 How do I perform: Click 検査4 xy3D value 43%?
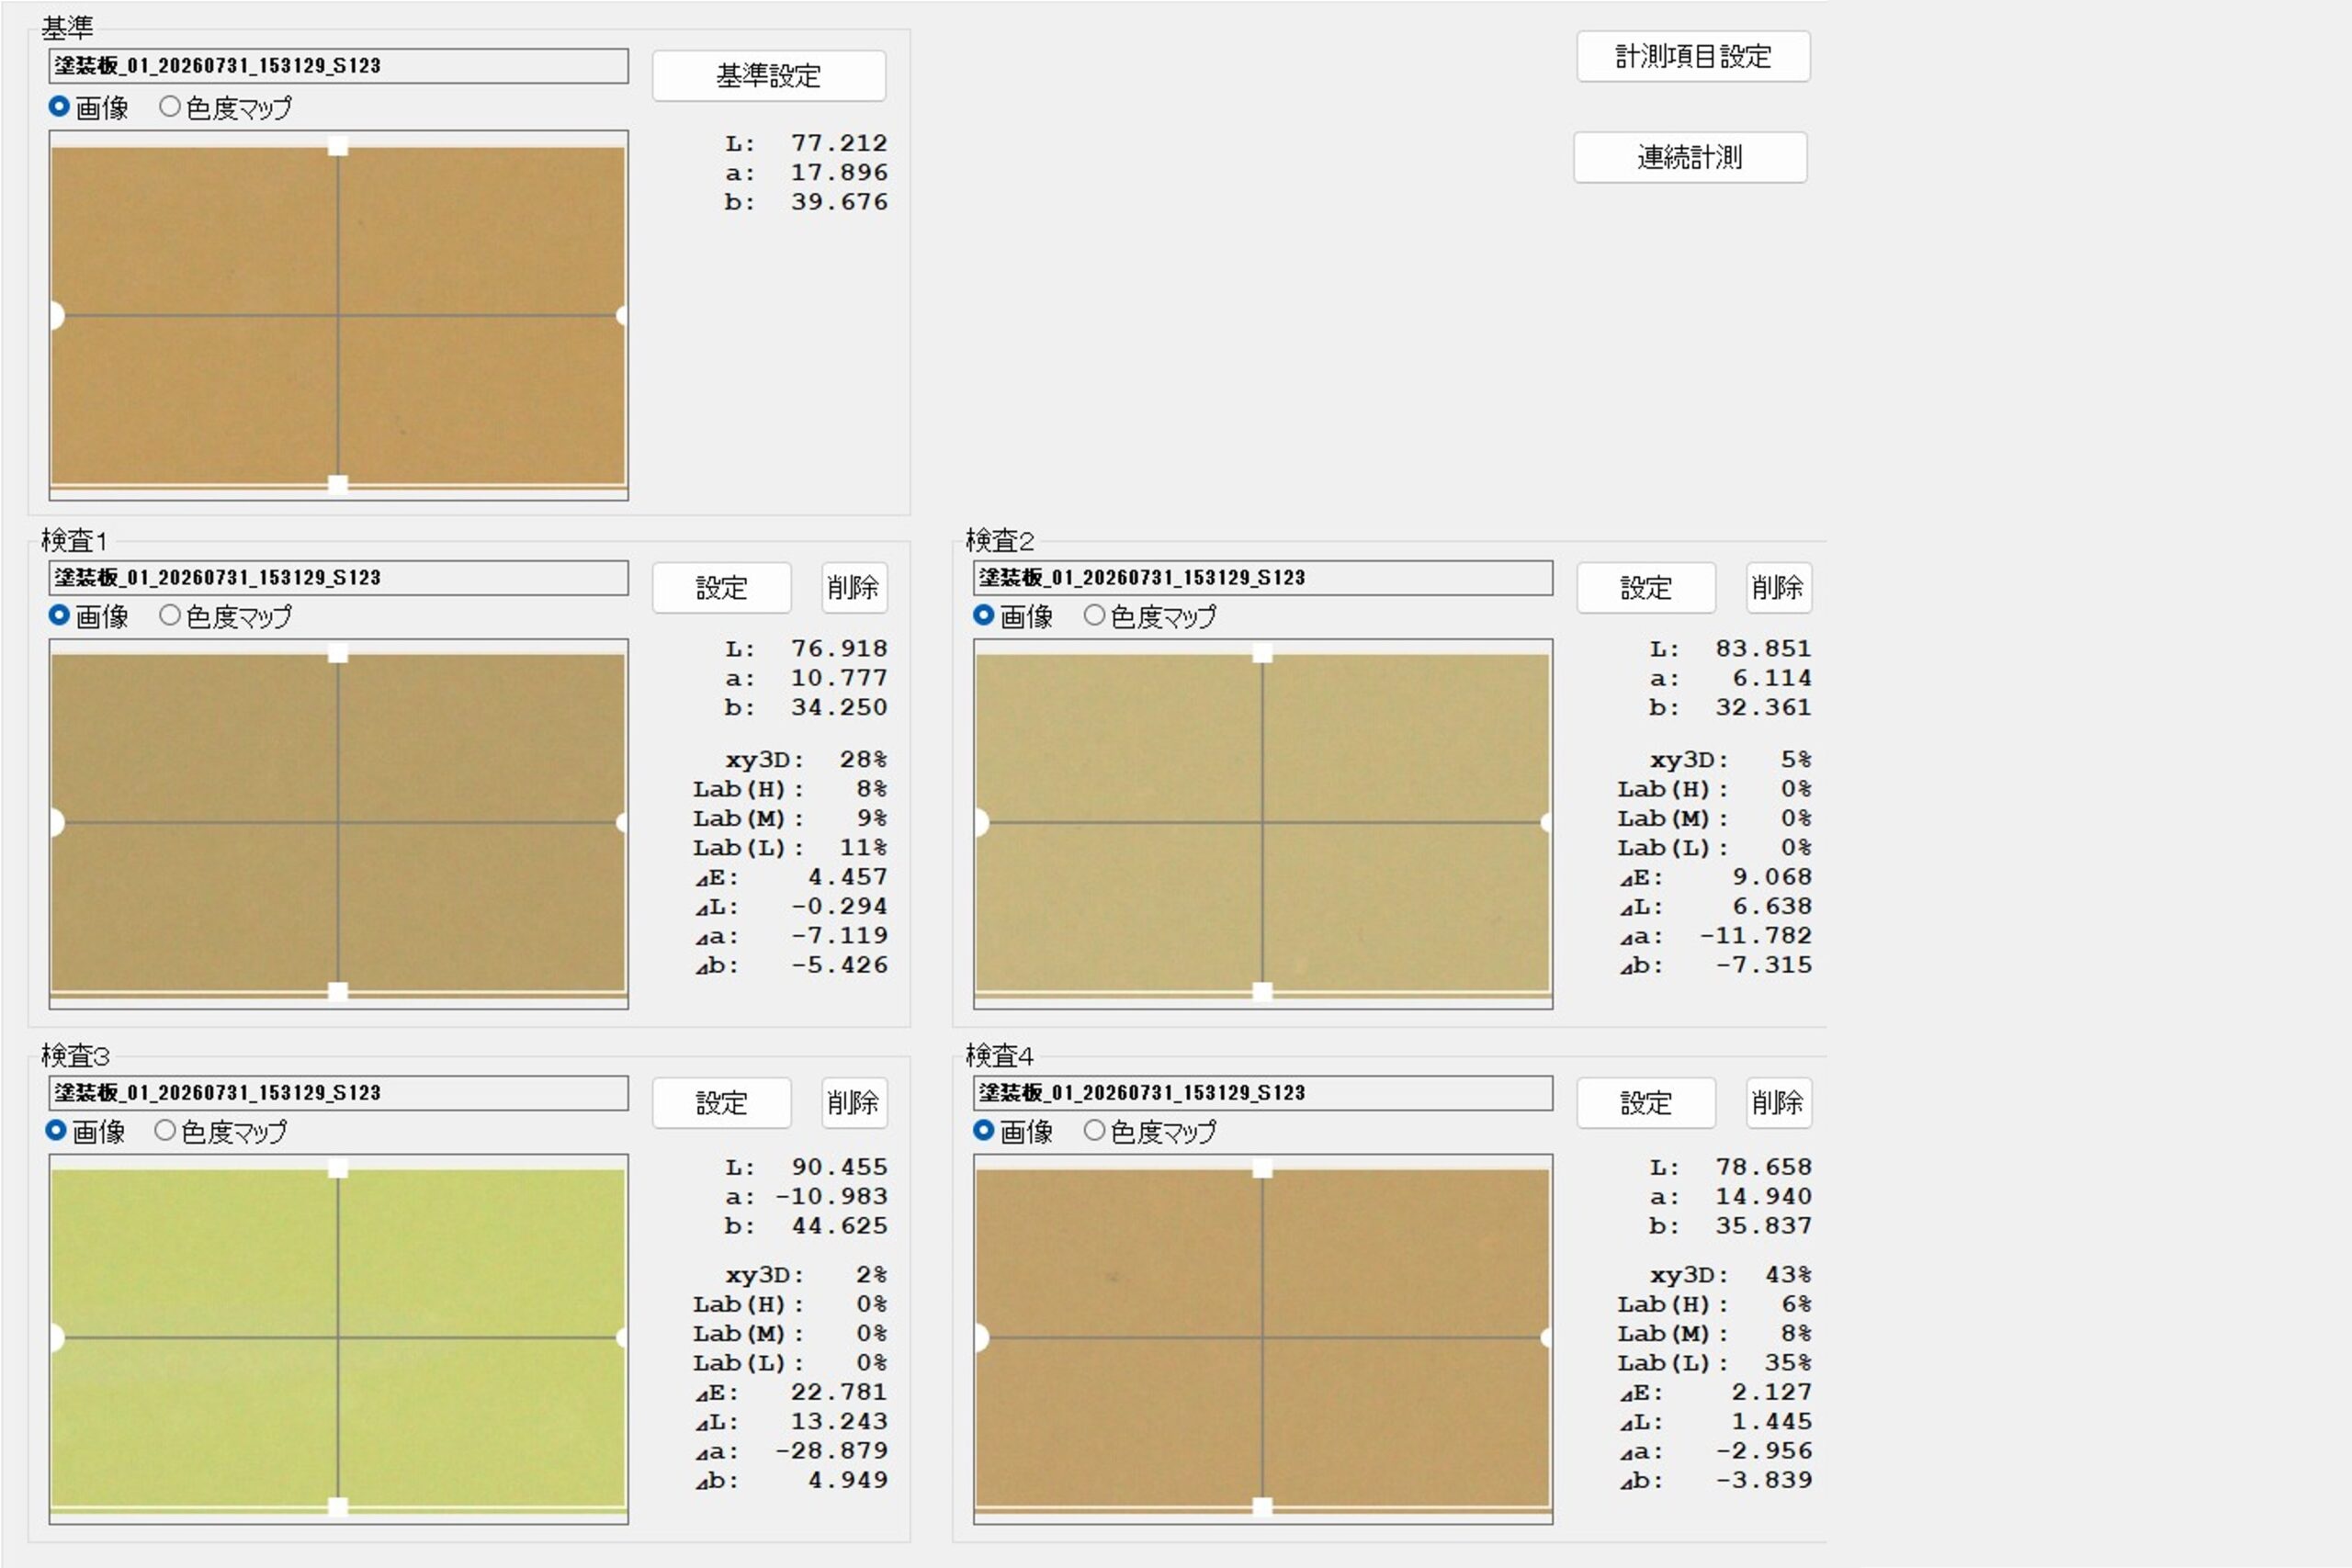(1788, 1274)
